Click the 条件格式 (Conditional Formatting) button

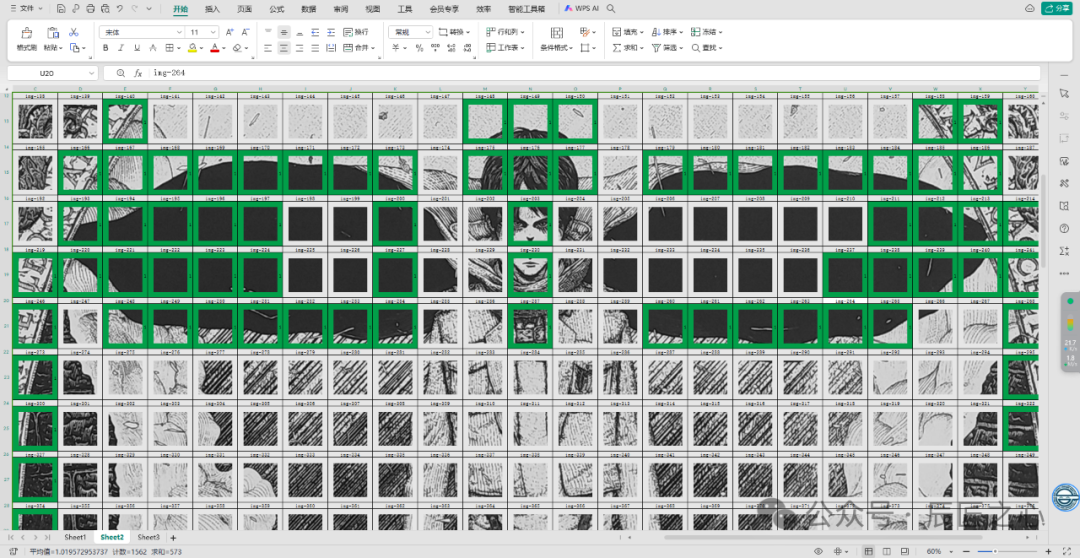[557, 40]
